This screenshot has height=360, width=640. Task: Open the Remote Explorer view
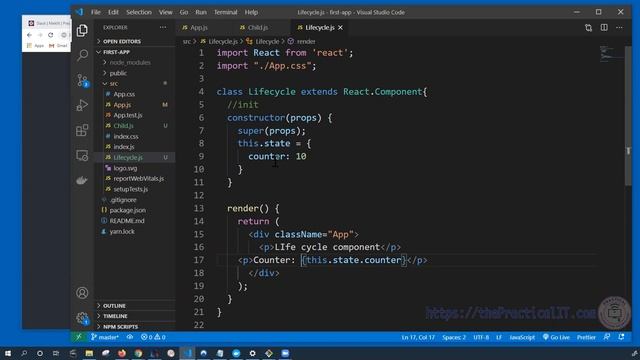click(82, 156)
